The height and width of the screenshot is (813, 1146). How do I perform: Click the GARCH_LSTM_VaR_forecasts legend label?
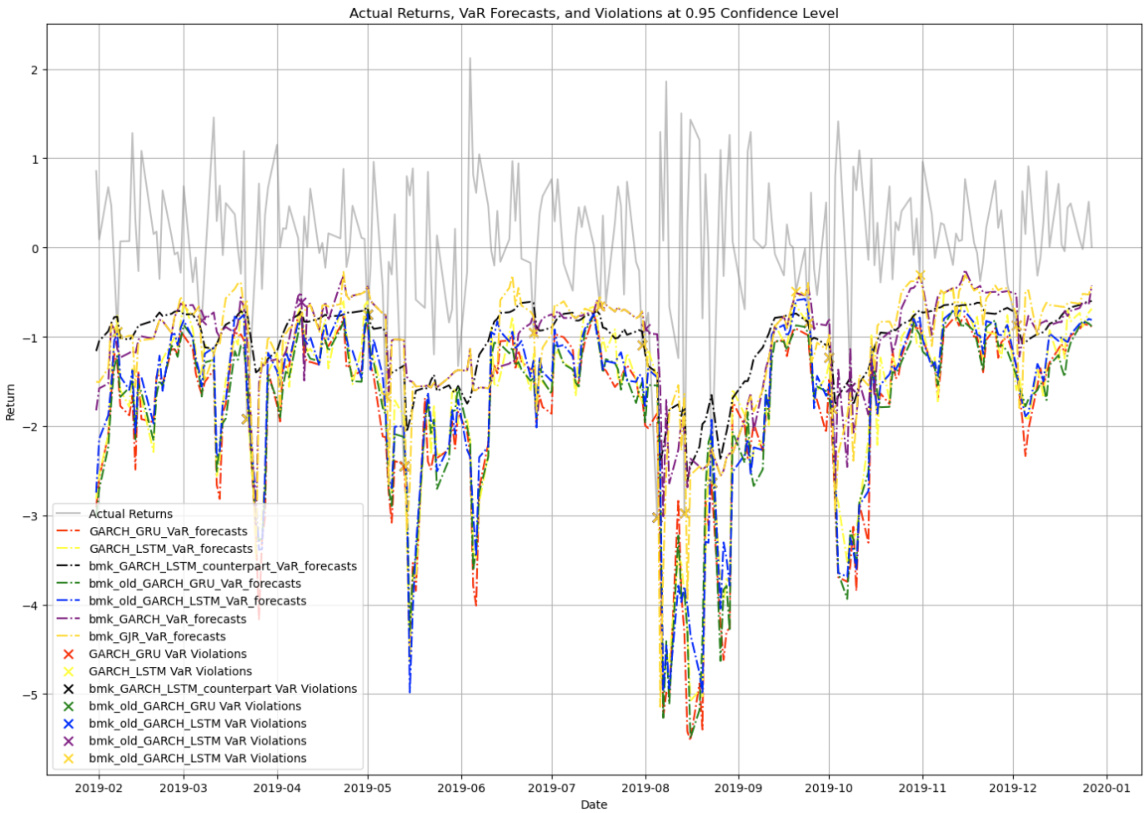[171, 549]
